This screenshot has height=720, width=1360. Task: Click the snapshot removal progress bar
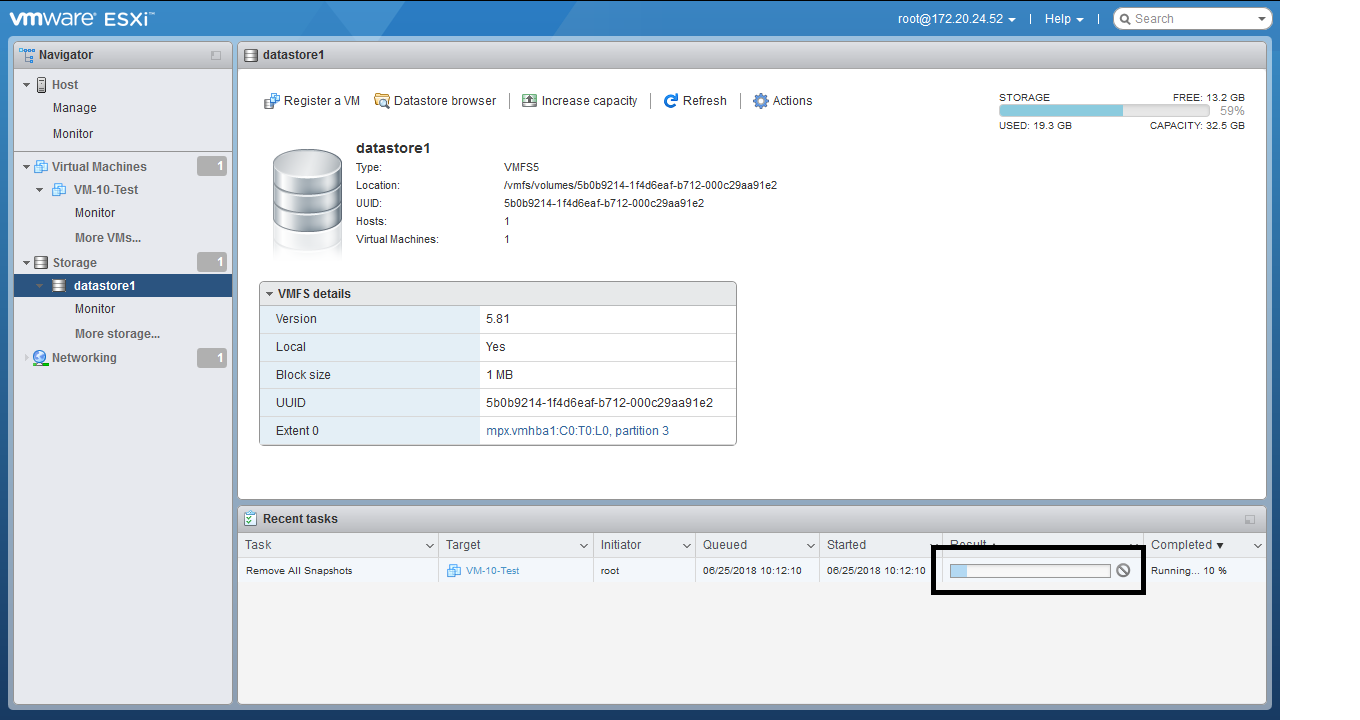tap(1030, 571)
